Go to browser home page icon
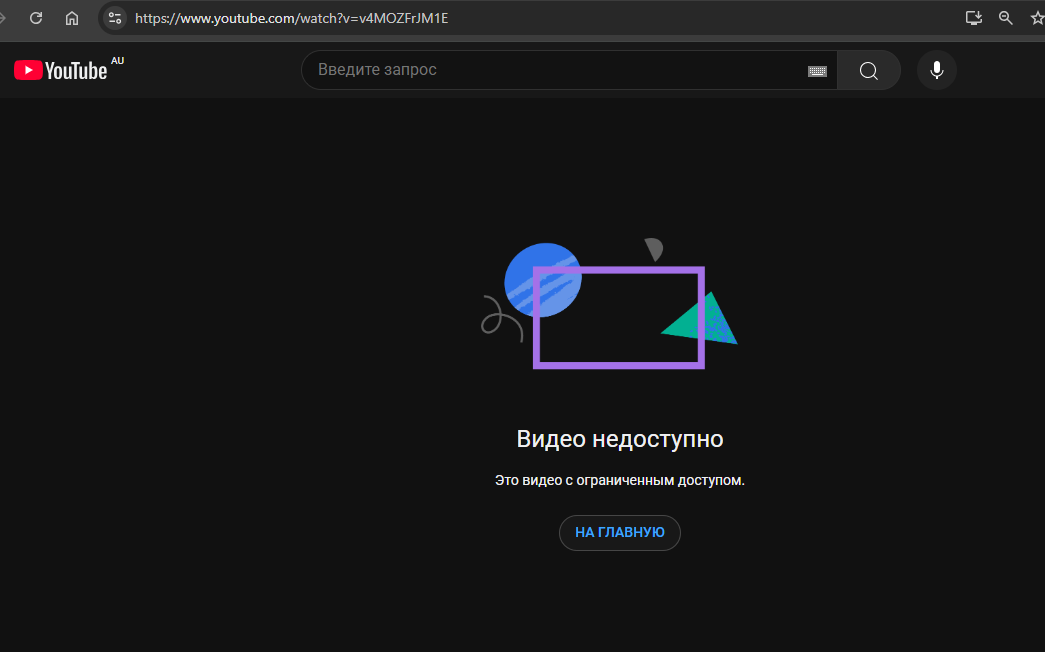This screenshot has height=652, width=1045. point(72,18)
